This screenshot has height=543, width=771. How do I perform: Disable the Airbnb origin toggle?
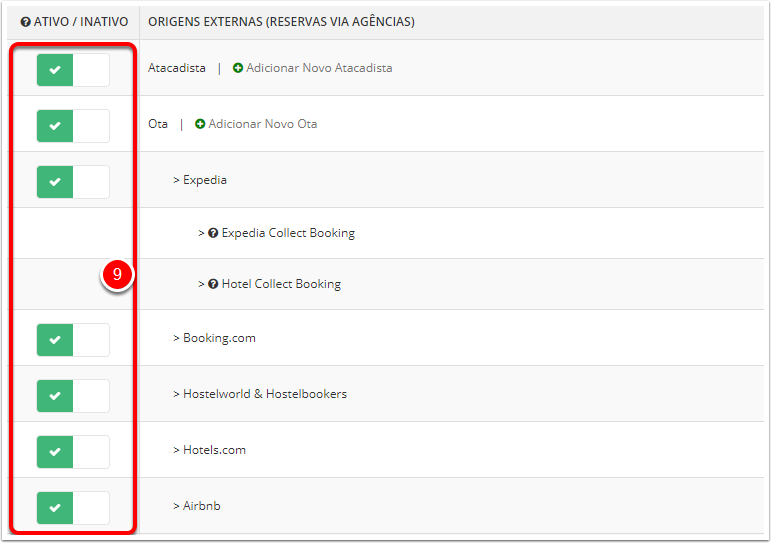click(x=73, y=508)
